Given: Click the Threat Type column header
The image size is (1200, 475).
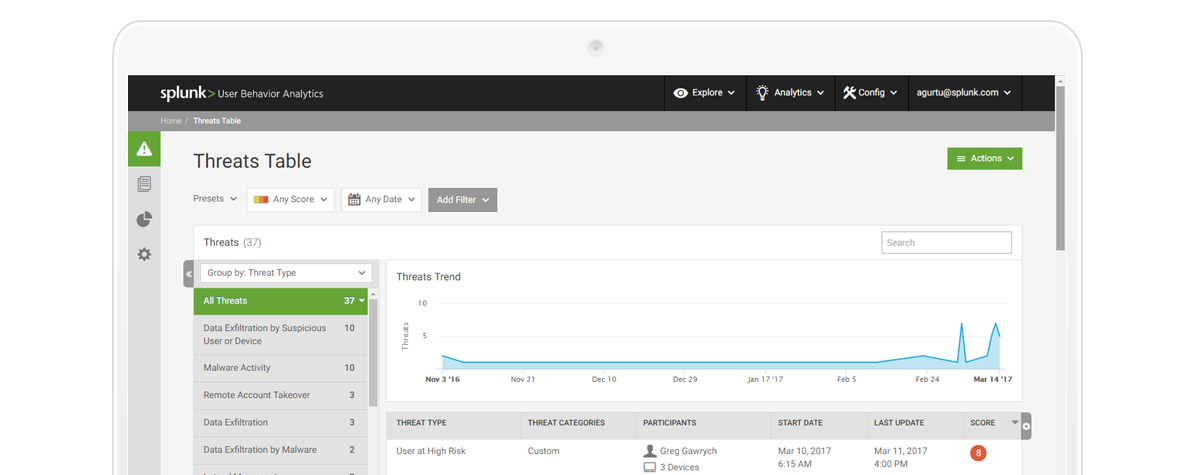Looking at the screenshot, I should [x=421, y=423].
